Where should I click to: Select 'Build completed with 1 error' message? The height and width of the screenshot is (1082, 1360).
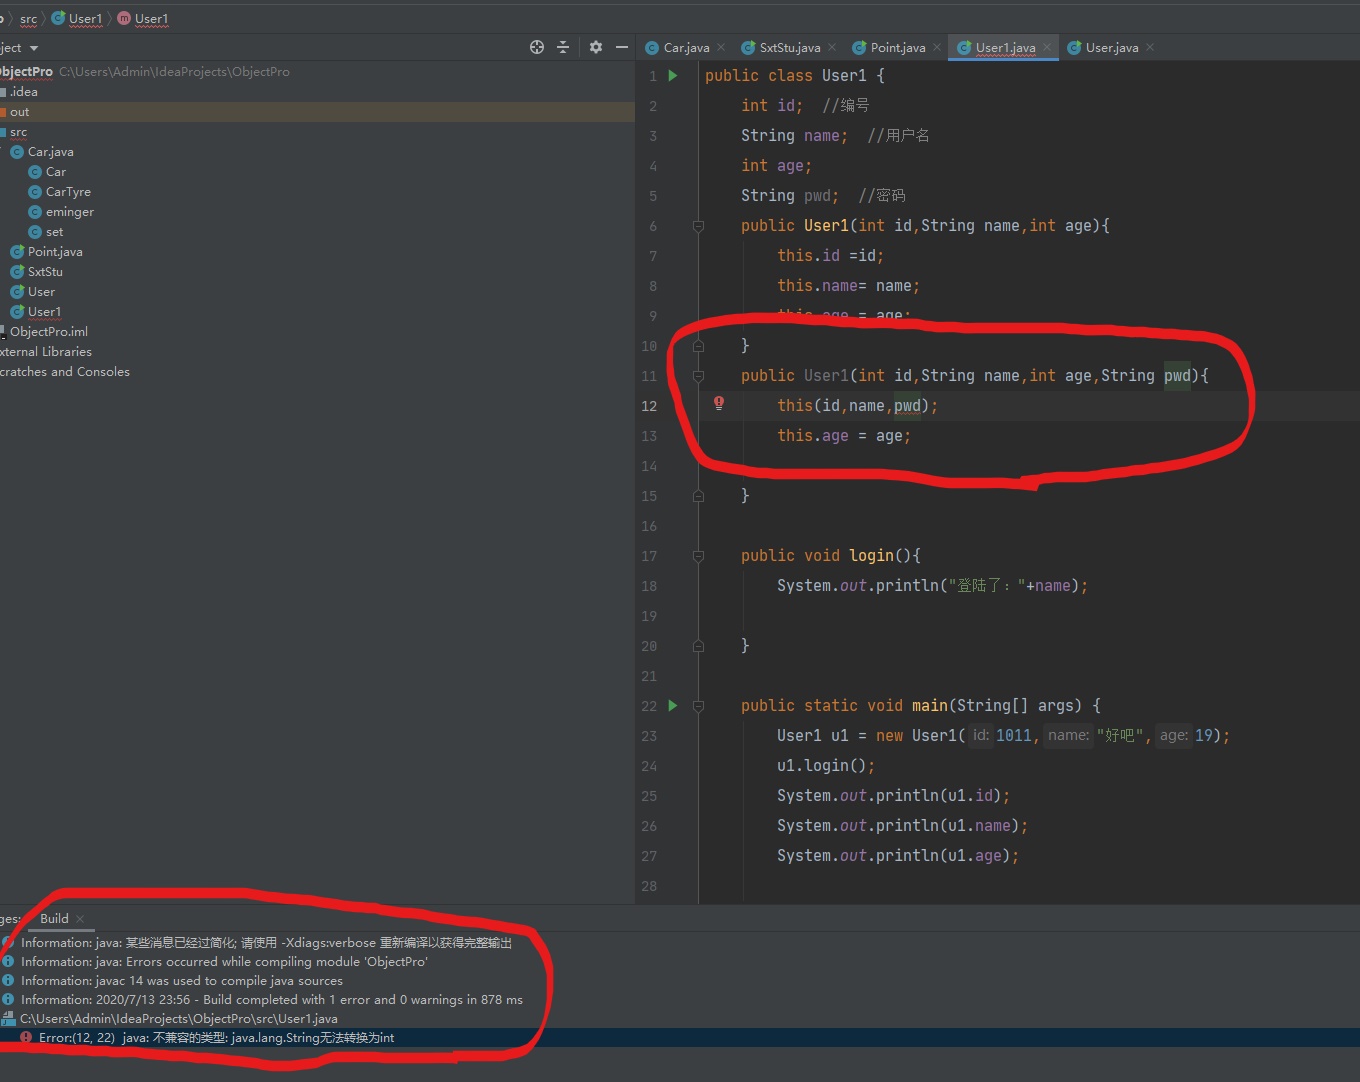[272, 1000]
